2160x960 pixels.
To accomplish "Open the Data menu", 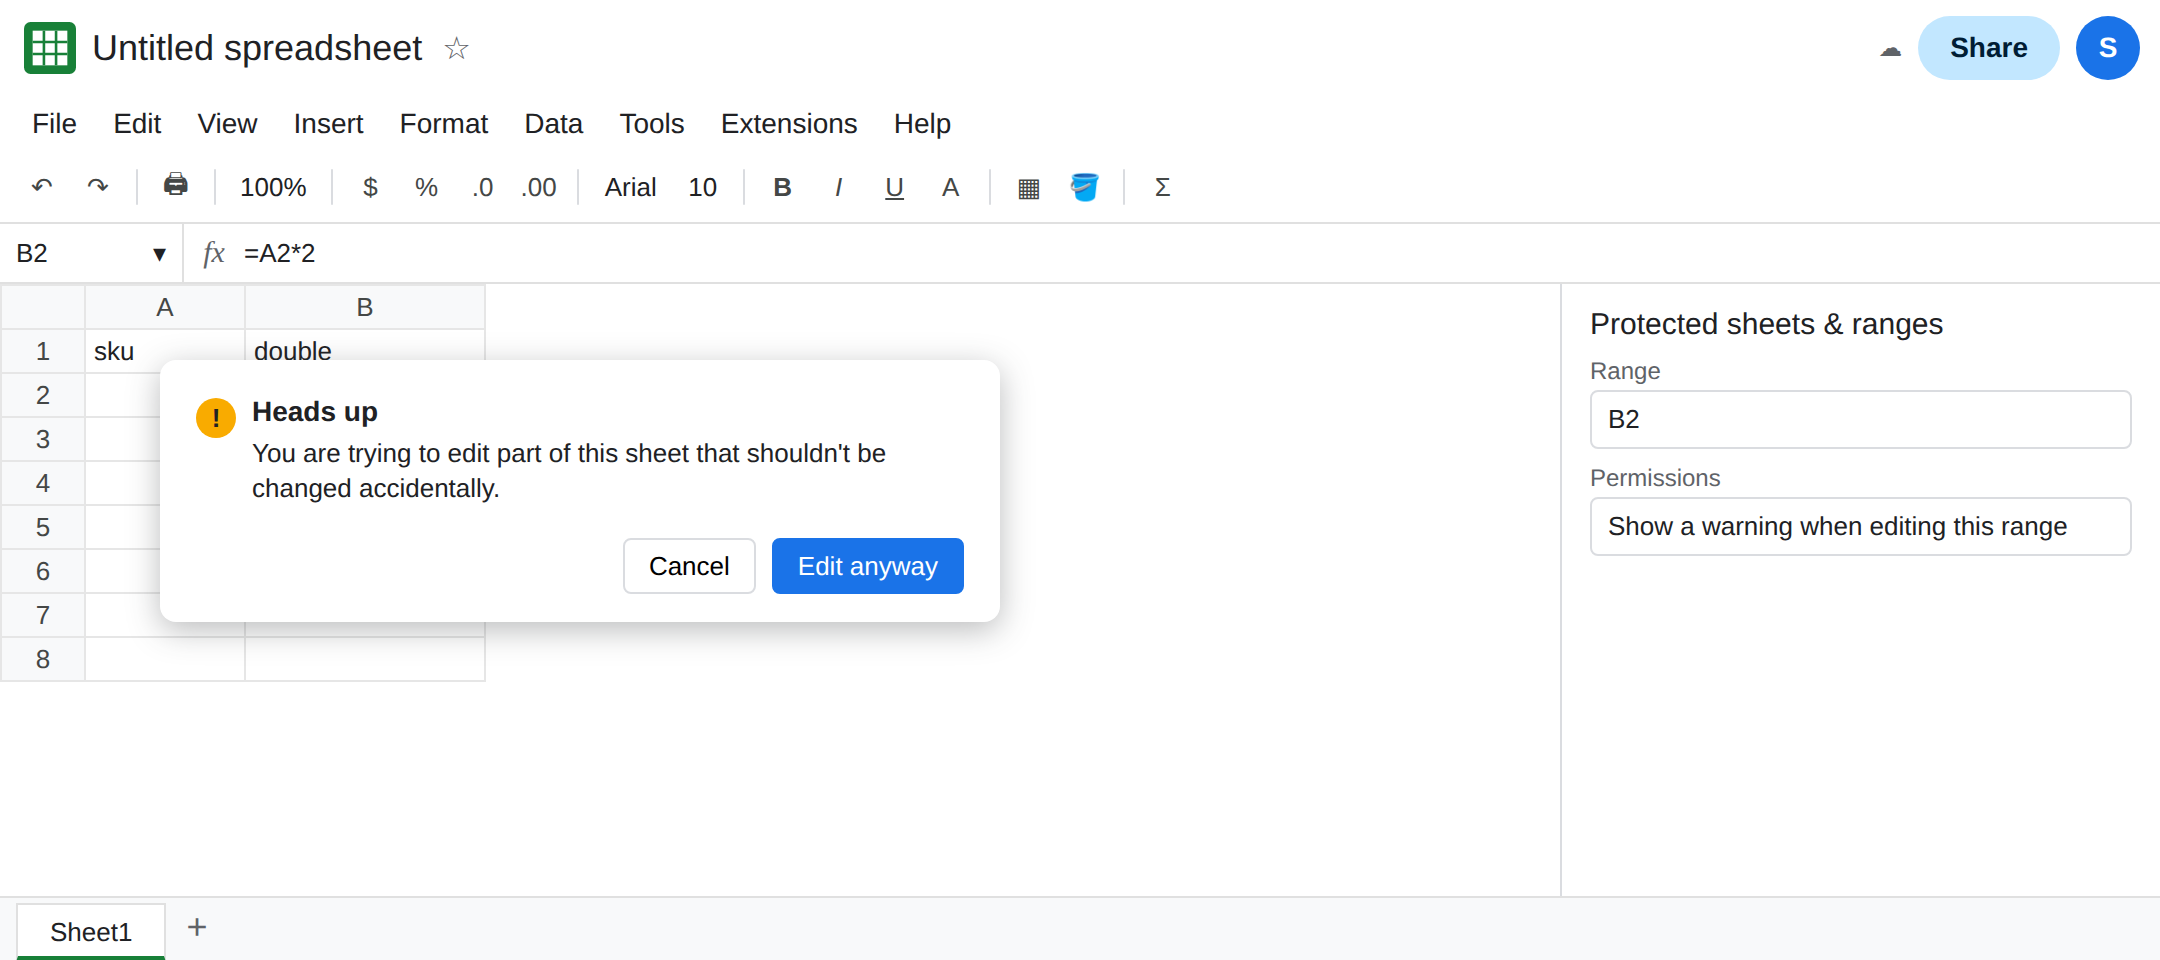I will pos(553,123).
